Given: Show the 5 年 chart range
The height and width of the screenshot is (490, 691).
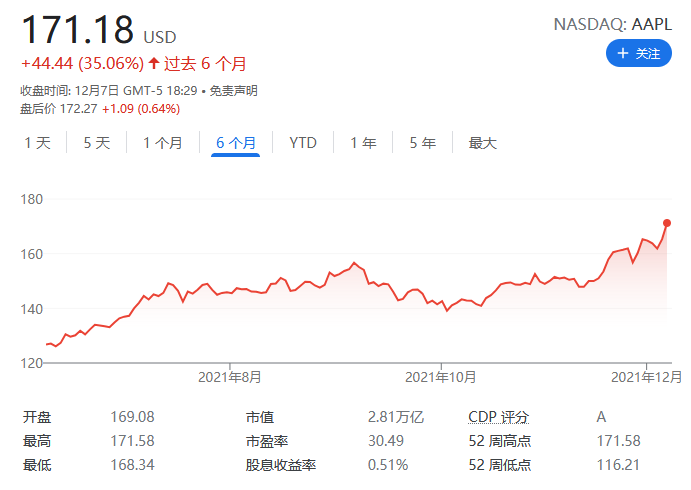Looking at the screenshot, I should pyautogui.click(x=423, y=143).
